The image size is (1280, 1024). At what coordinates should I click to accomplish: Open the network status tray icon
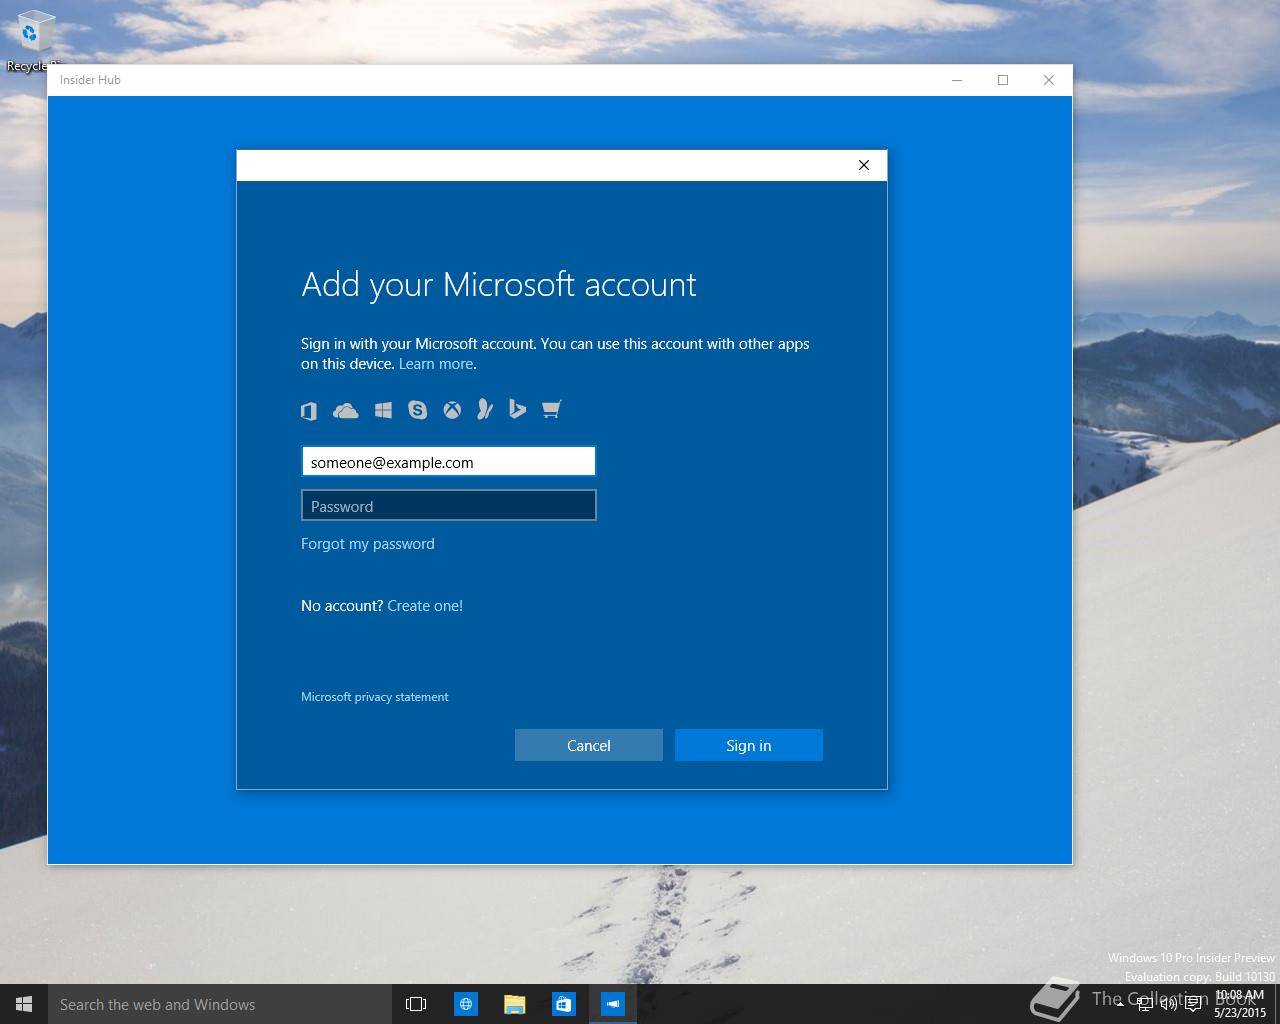[1144, 1005]
